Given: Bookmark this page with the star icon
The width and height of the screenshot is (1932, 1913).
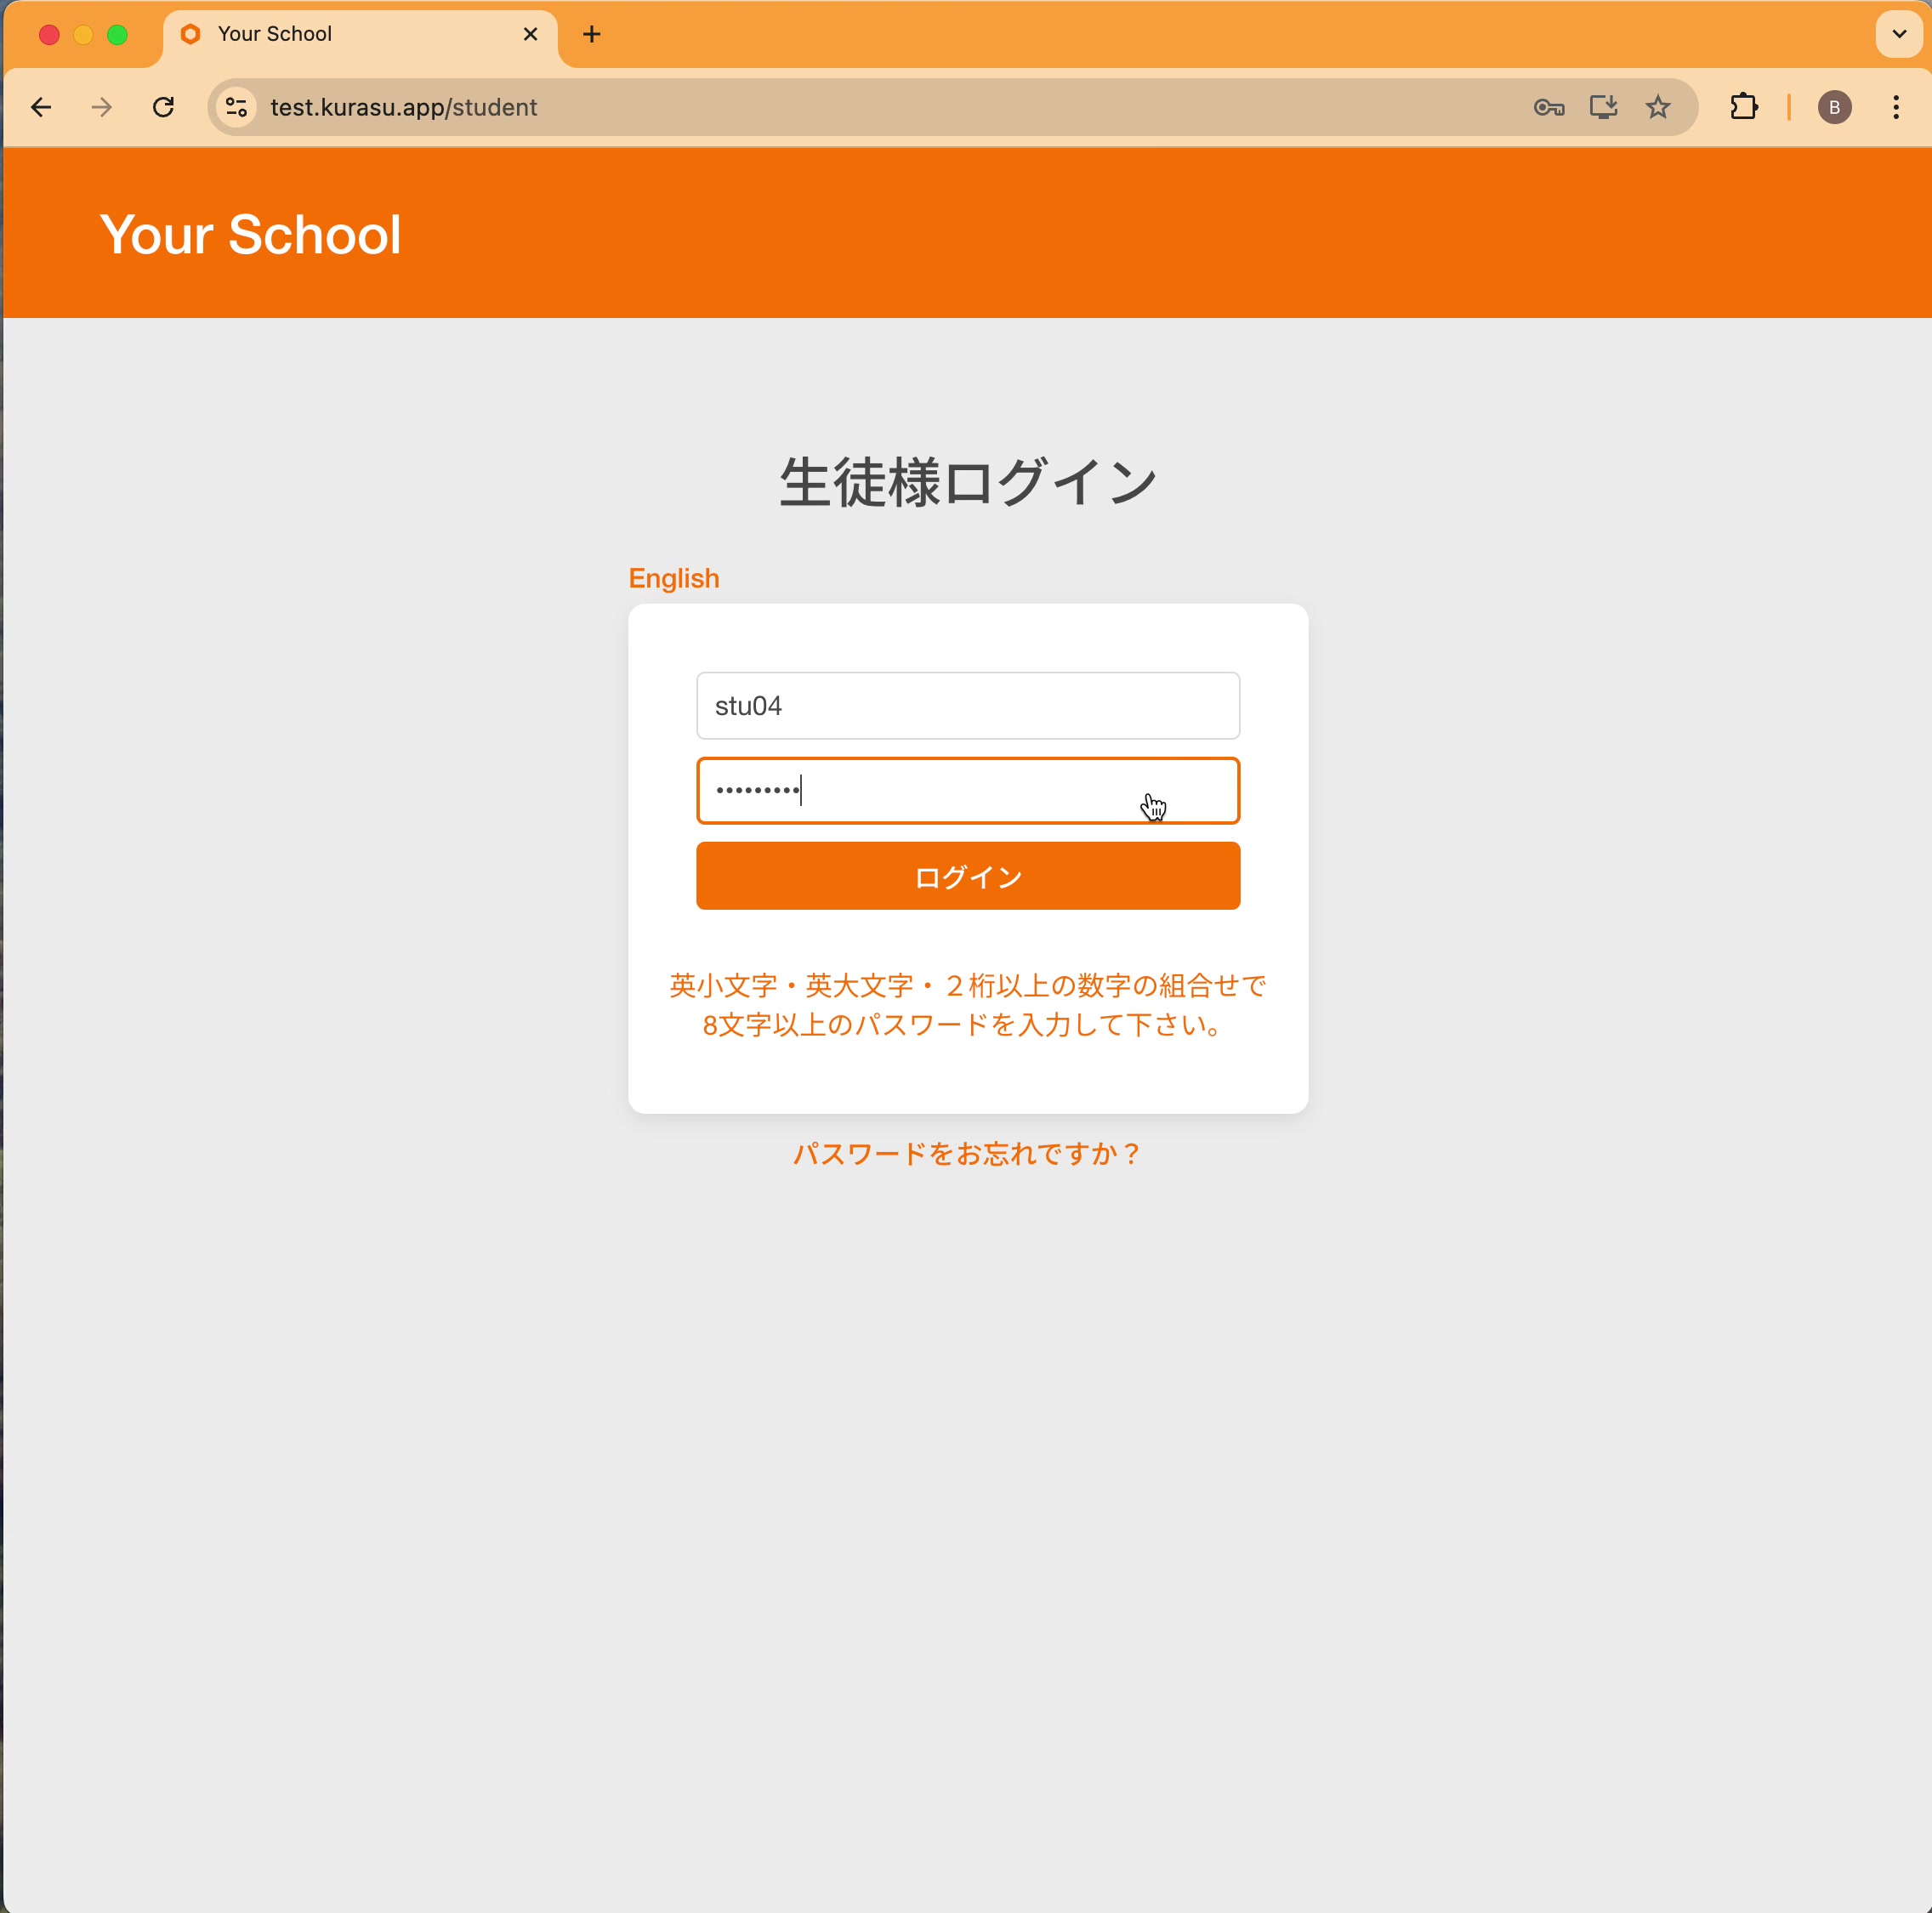Looking at the screenshot, I should coord(1659,107).
